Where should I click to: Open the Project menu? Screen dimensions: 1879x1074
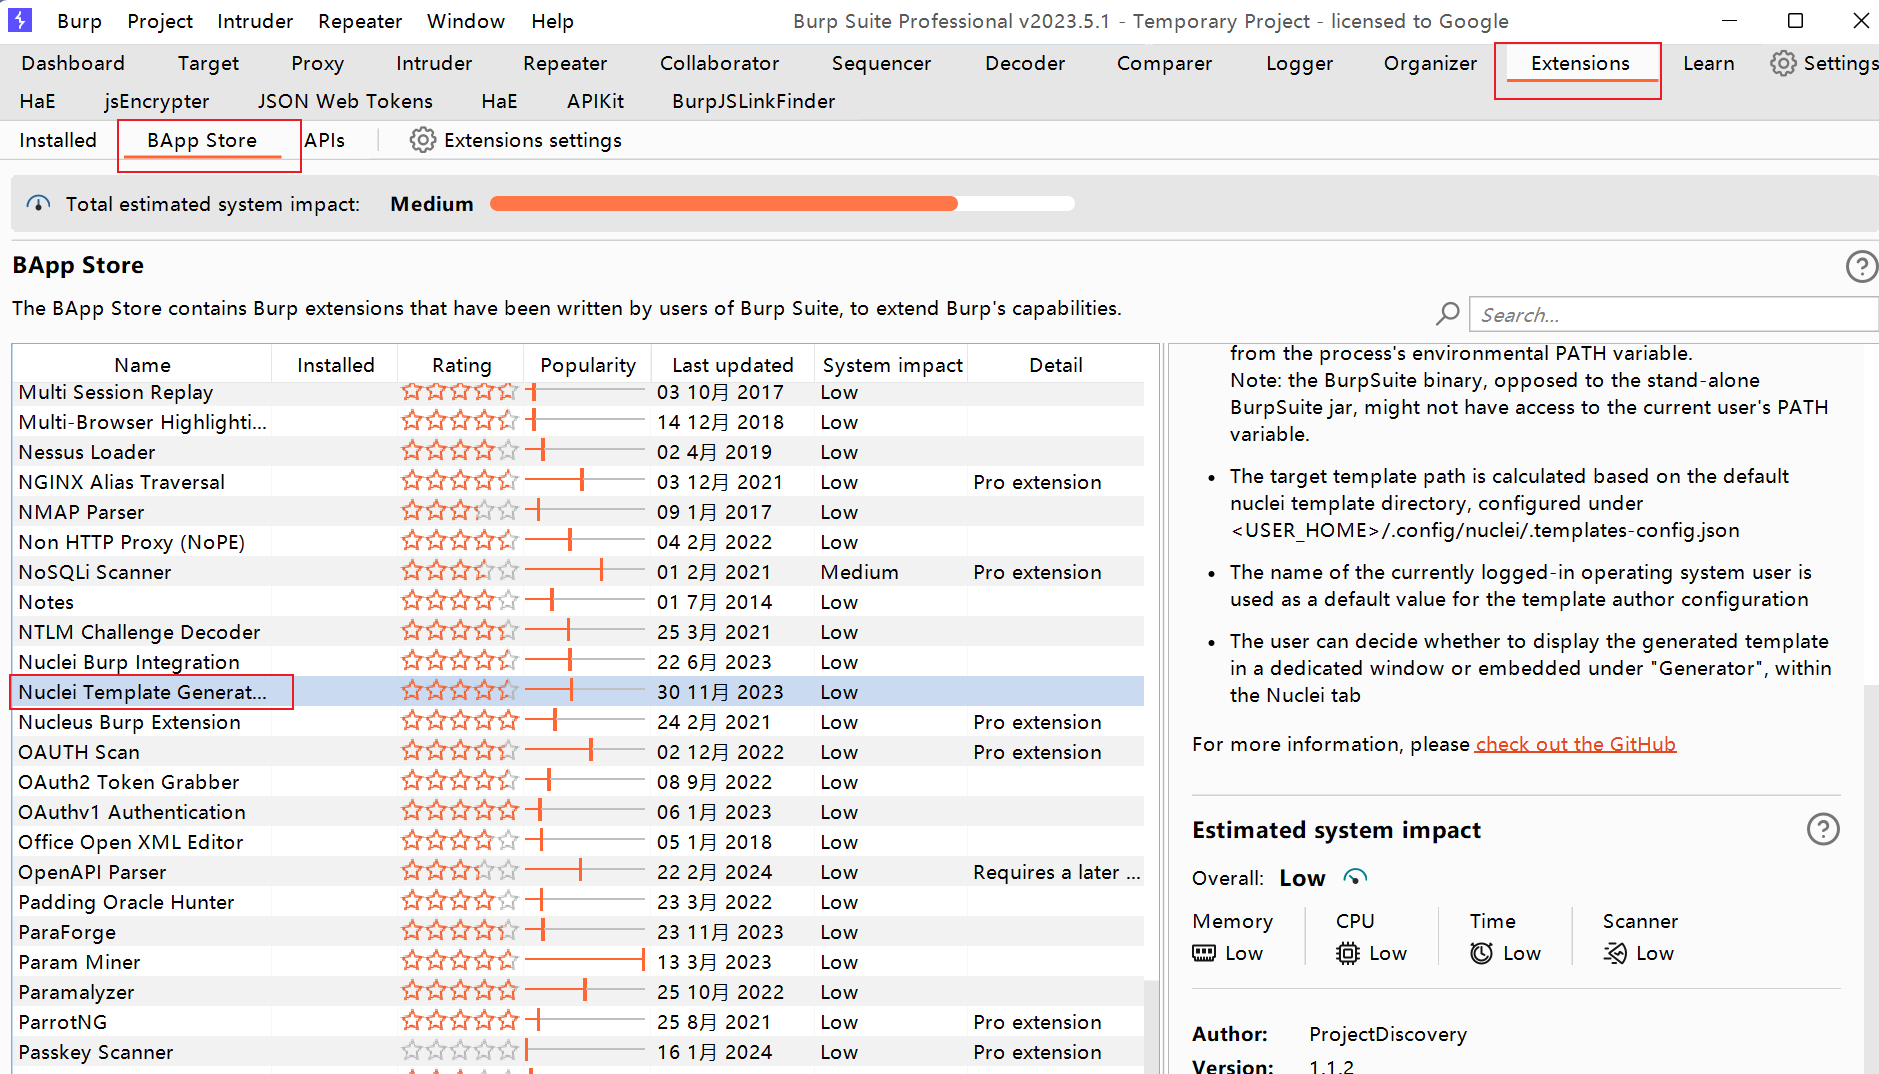tap(160, 21)
